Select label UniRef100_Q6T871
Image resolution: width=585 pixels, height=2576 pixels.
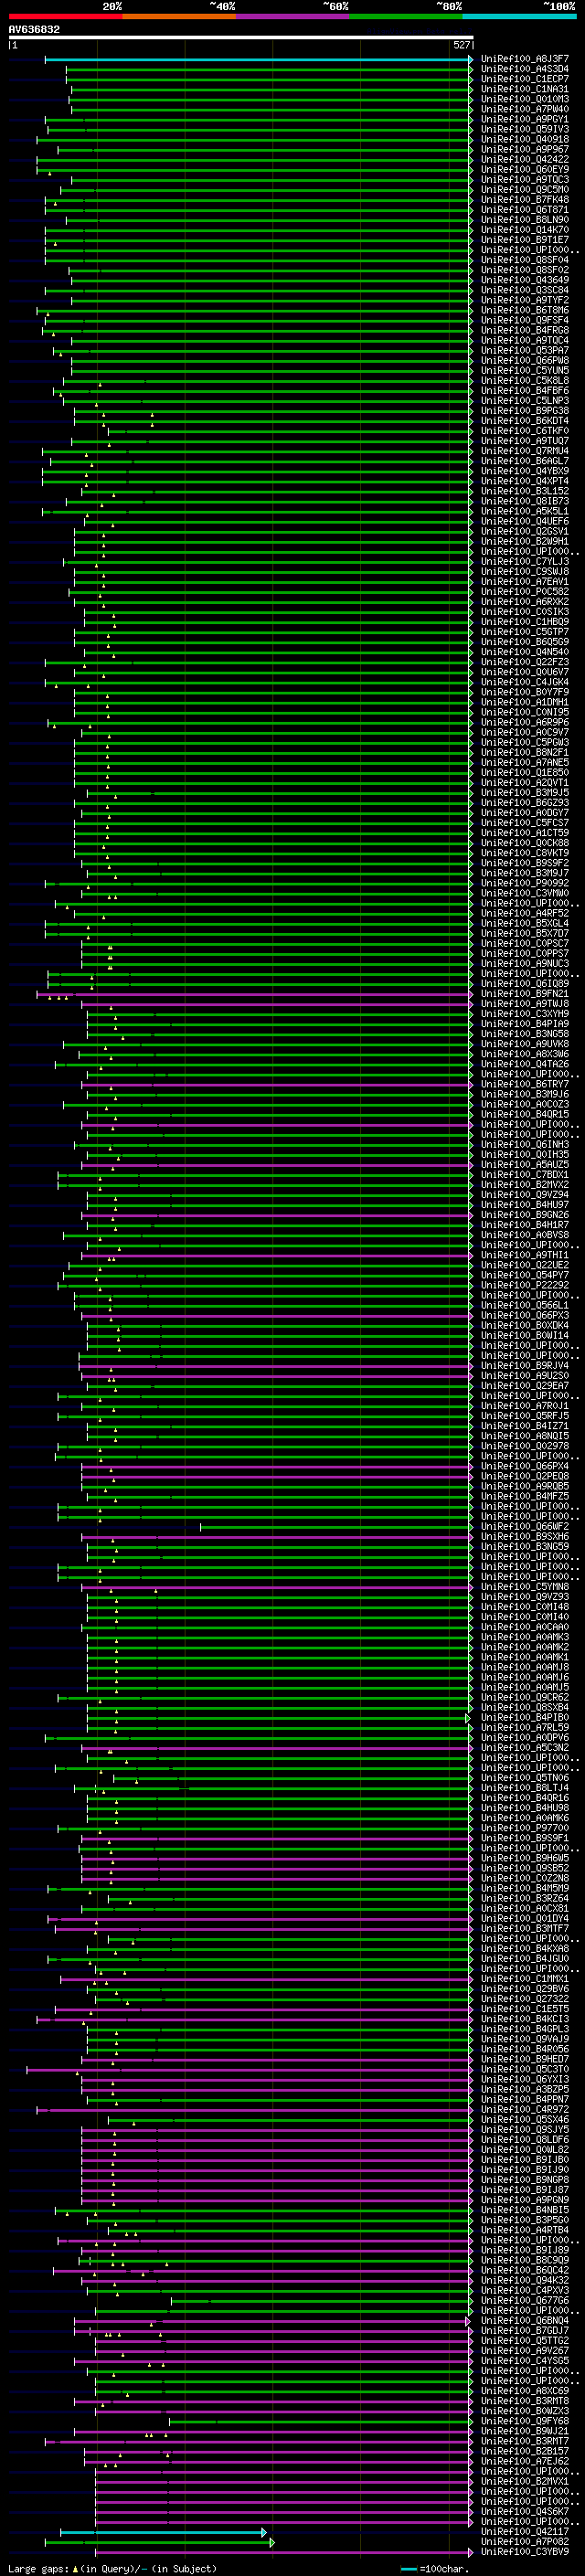[x=524, y=209]
